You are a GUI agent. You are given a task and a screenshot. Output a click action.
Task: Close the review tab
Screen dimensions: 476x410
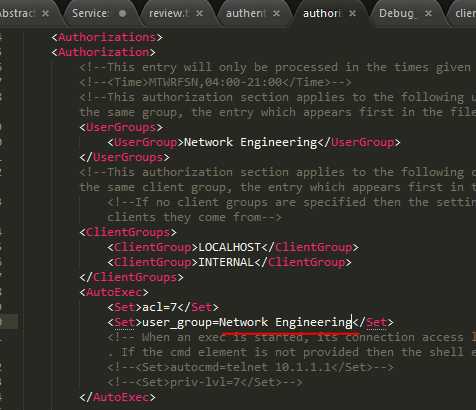pos(199,13)
